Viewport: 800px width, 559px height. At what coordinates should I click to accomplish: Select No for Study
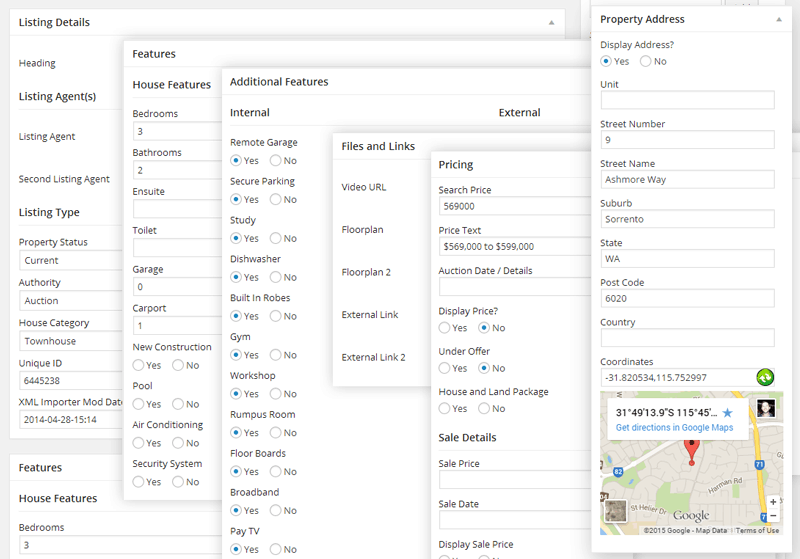(x=276, y=238)
